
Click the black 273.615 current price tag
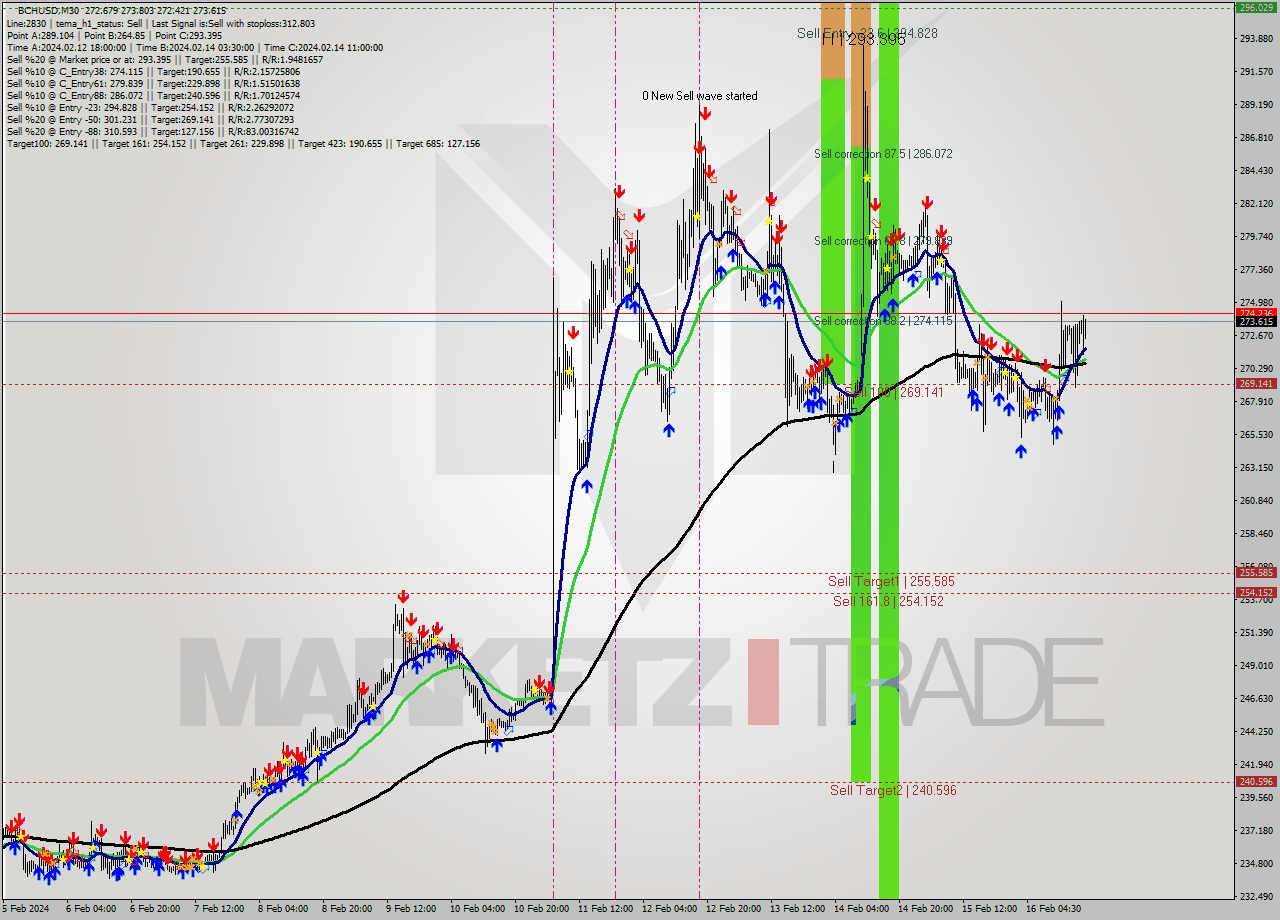[x=1256, y=321]
